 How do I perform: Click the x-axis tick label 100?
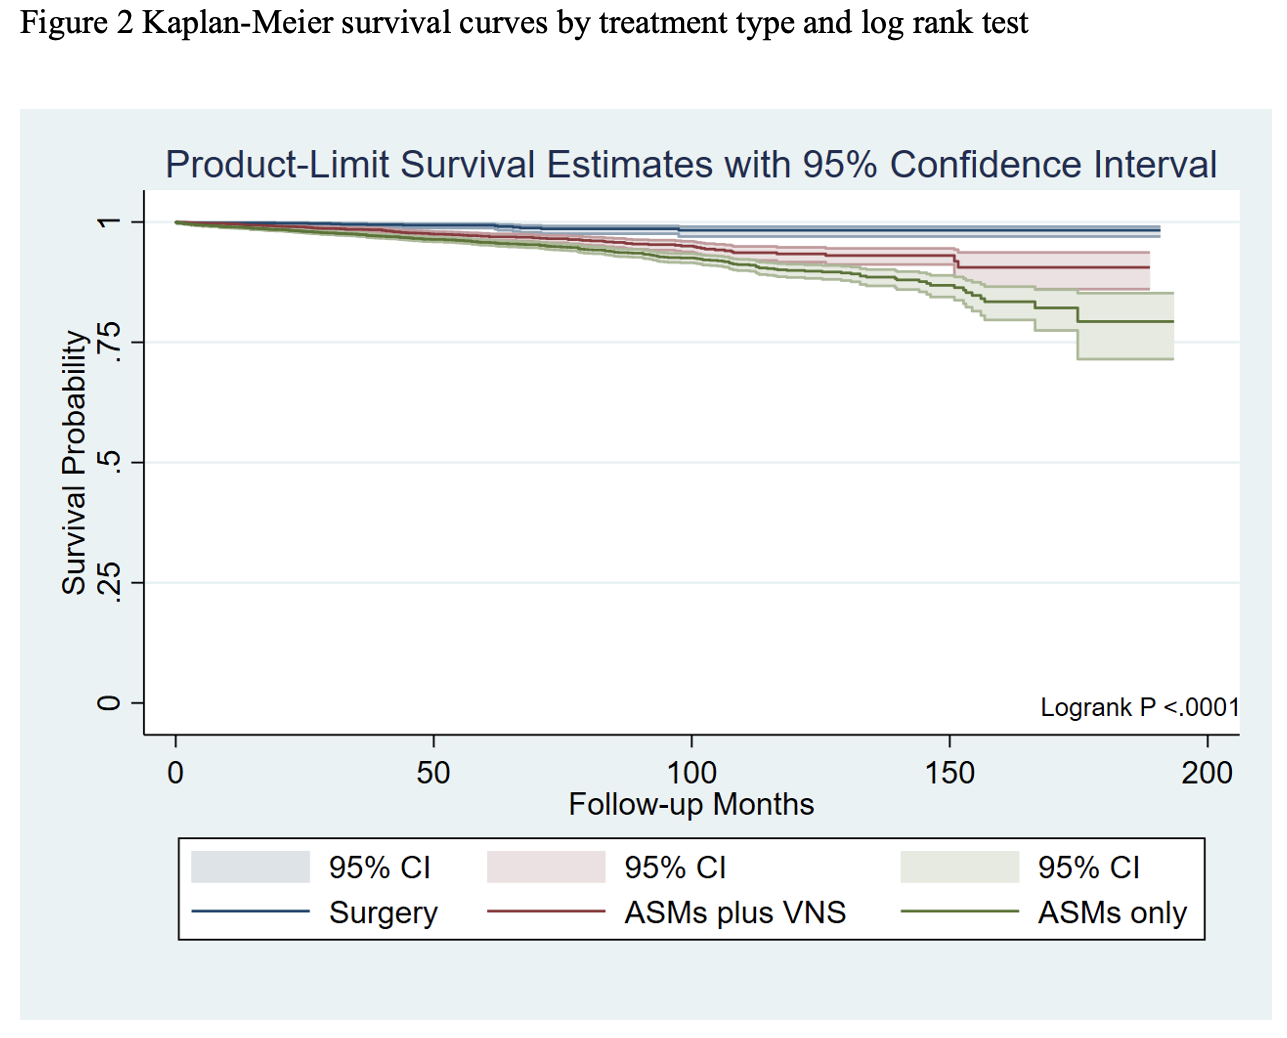point(692,773)
